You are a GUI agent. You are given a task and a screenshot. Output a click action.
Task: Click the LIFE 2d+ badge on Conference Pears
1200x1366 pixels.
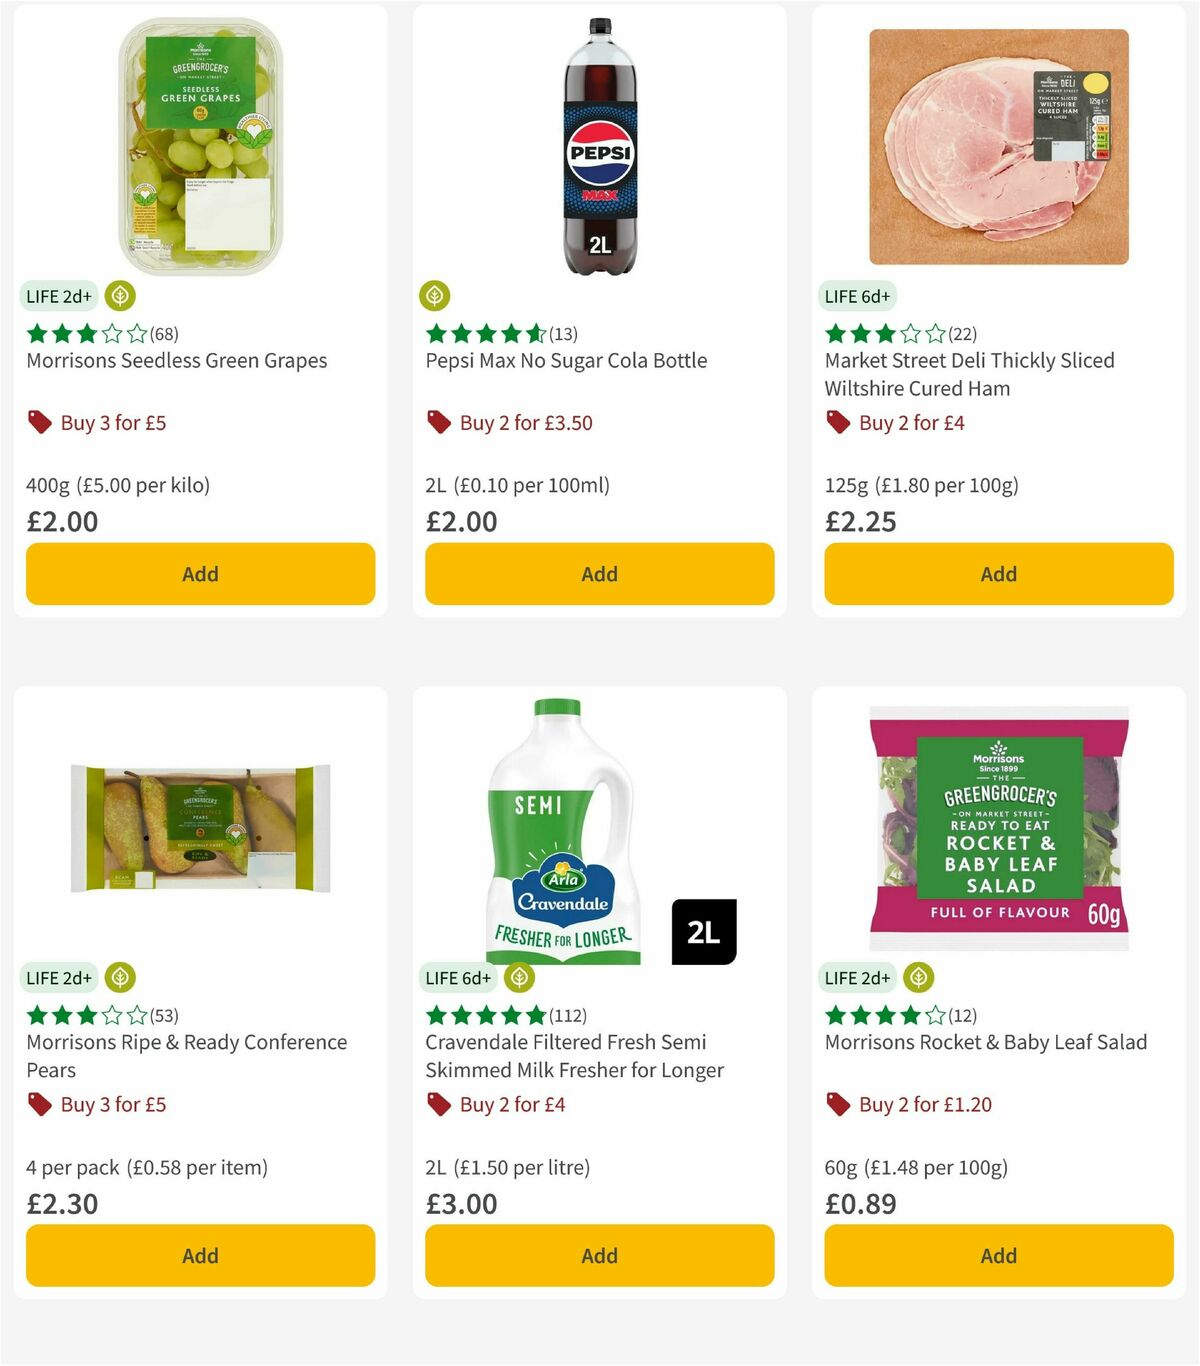coord(59,978)
